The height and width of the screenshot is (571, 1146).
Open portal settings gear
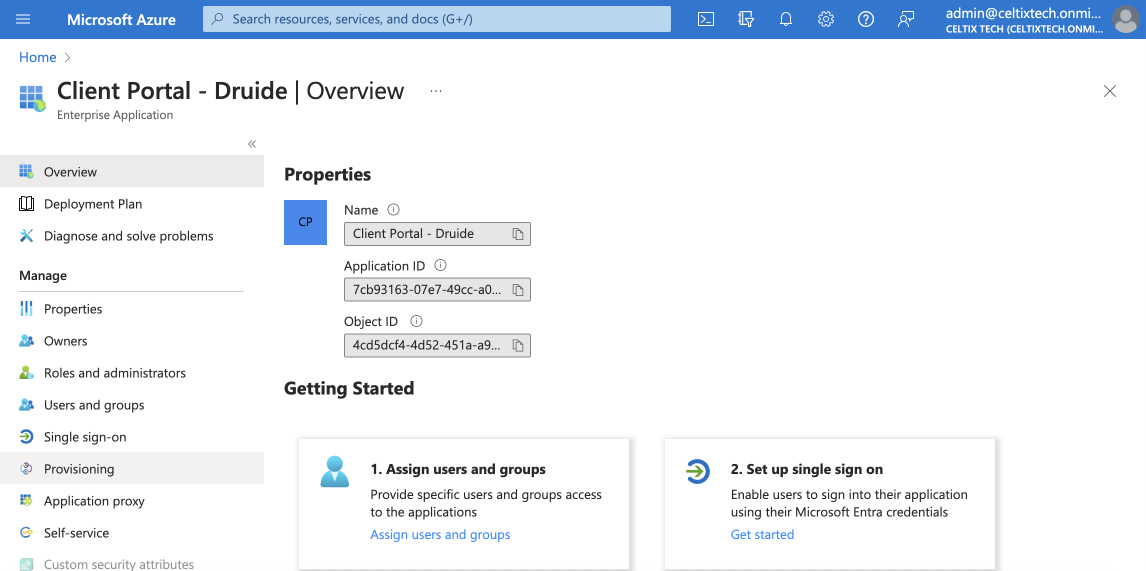(826, 19)
